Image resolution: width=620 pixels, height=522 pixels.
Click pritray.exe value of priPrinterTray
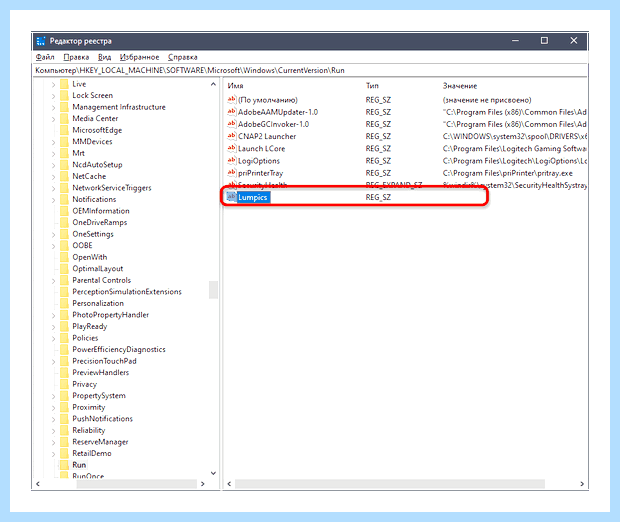point(507,173)
